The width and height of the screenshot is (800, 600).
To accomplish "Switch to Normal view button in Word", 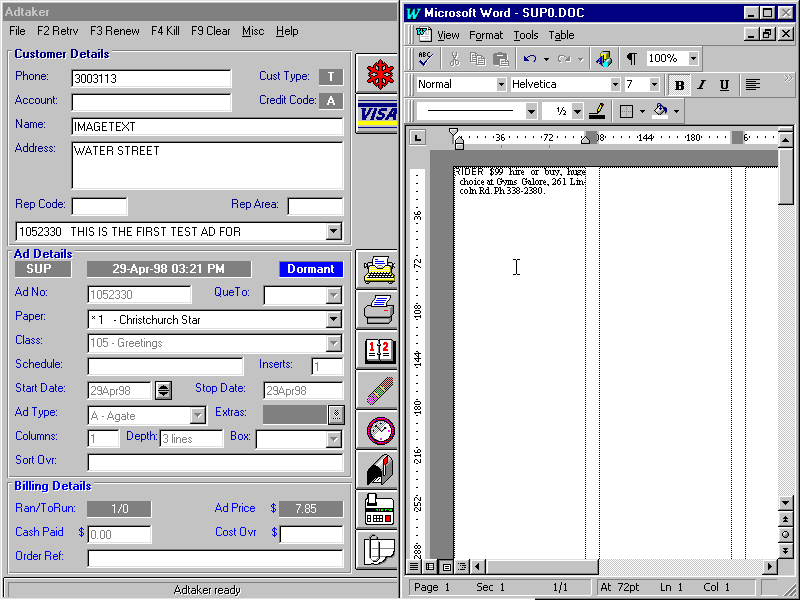I will point(414,566).
